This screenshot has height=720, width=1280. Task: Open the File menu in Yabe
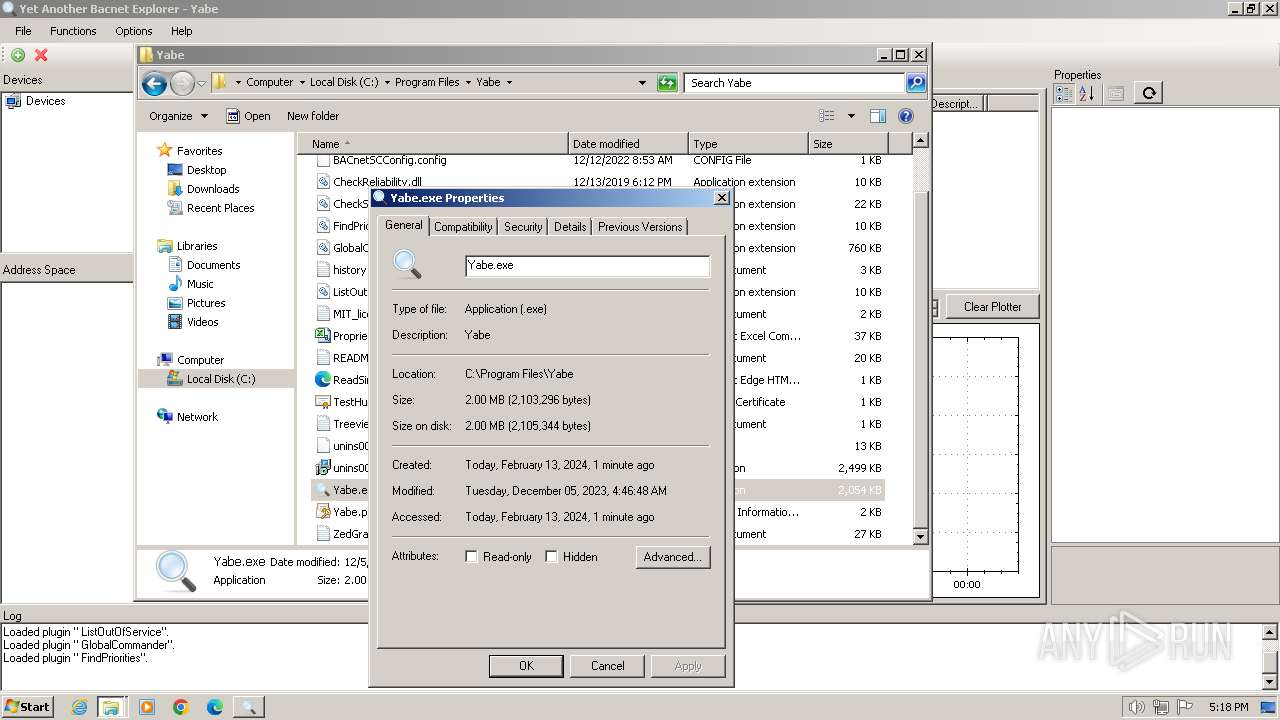tap(23, 31)
